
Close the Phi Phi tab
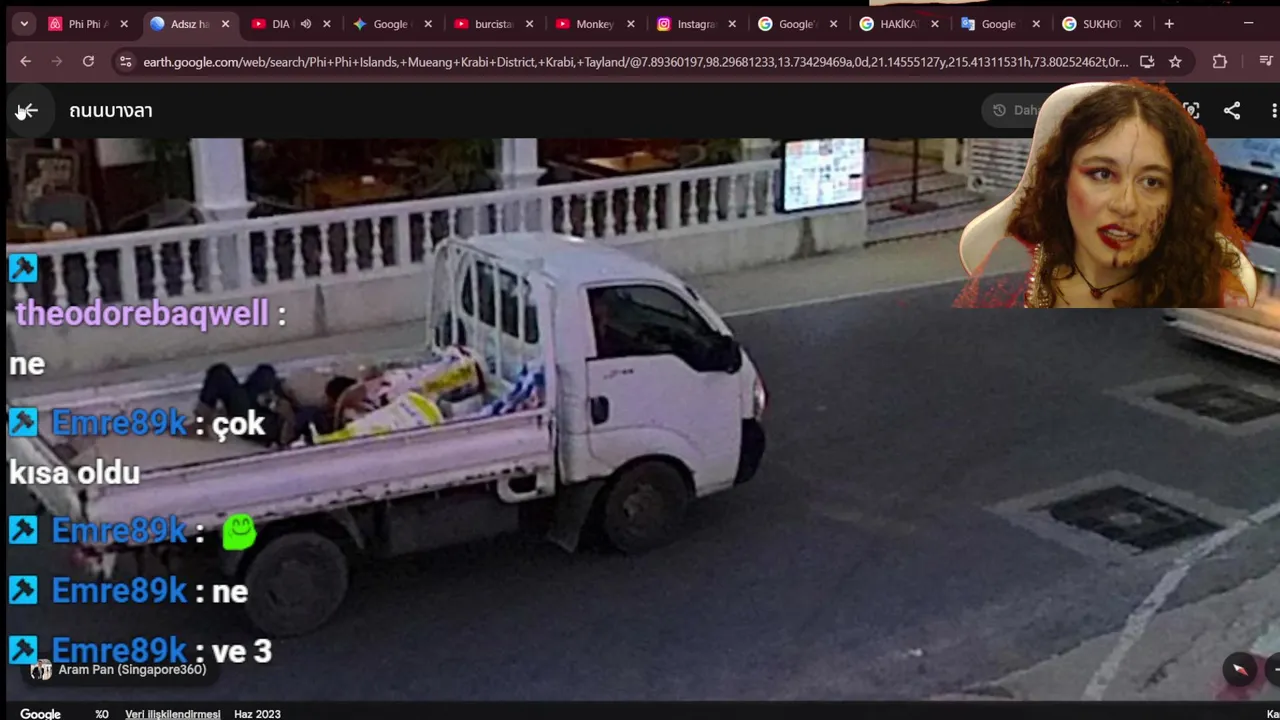(x=124, y=24)
